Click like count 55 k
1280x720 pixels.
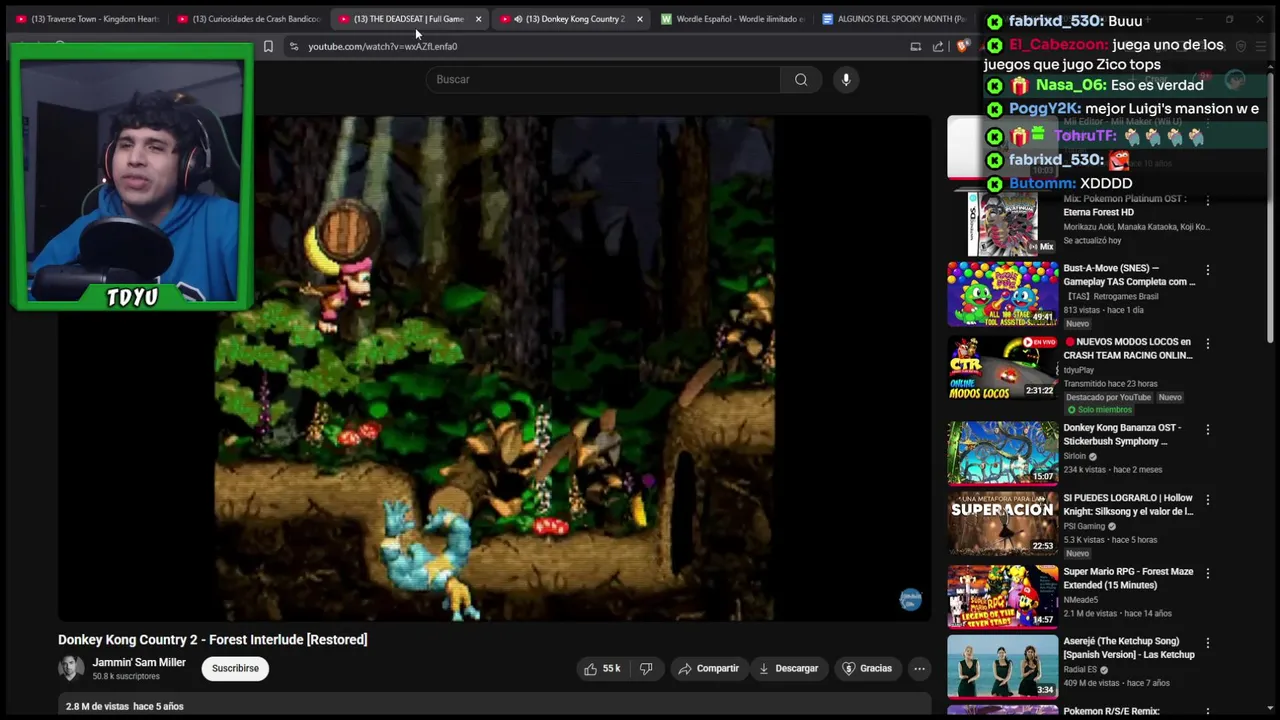[611, 668]
